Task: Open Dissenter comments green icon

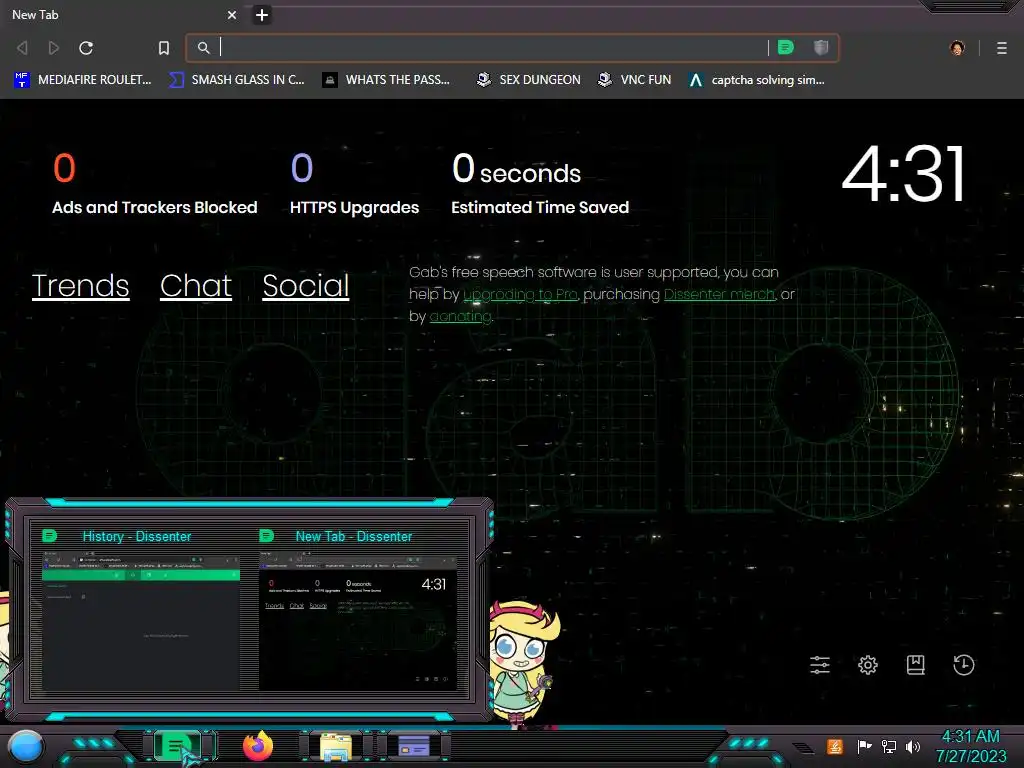Action: 786,47
